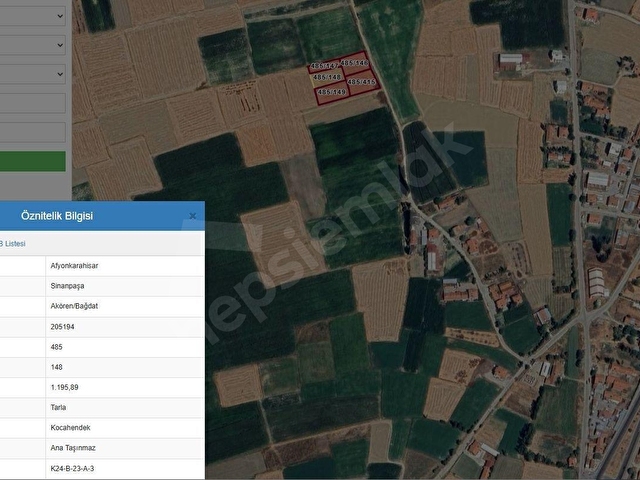The image size is (640, 480).
Task: Select parcel 485/148 on the map
Action: pyautogui.click(x=327, y=77)
